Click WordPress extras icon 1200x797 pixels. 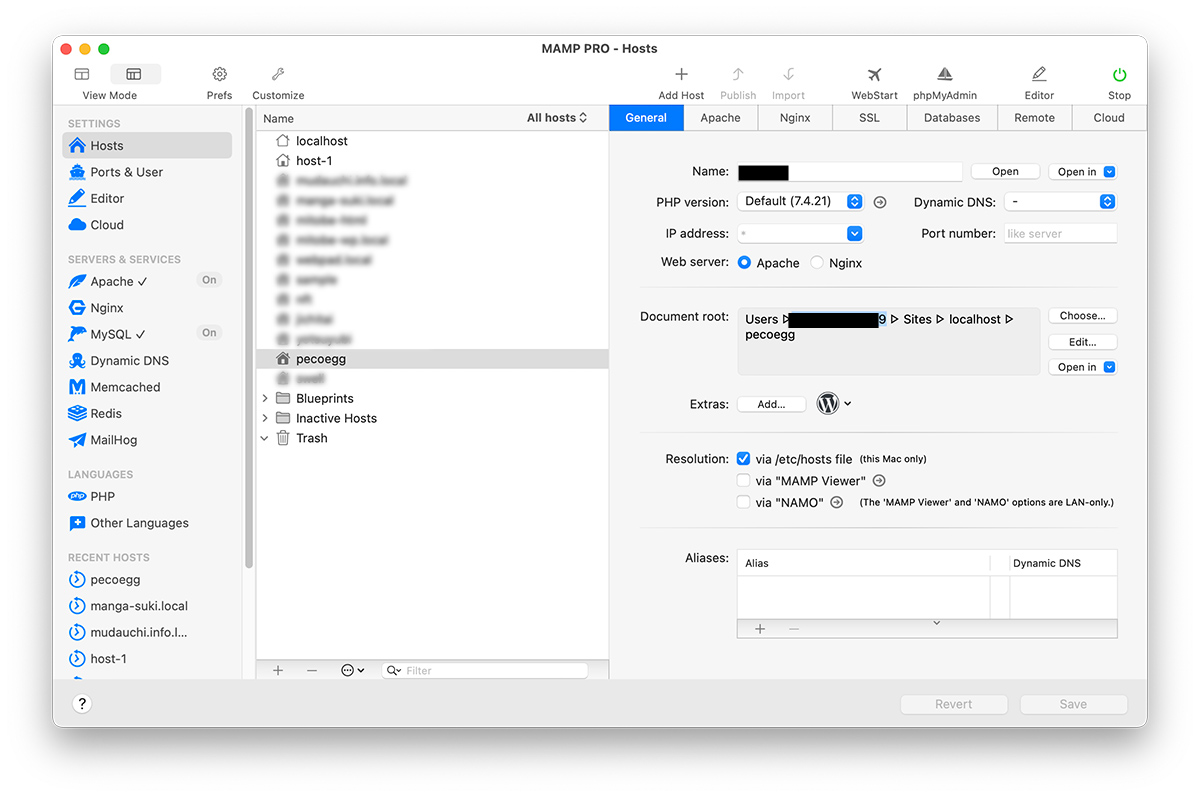click(828, 403)
